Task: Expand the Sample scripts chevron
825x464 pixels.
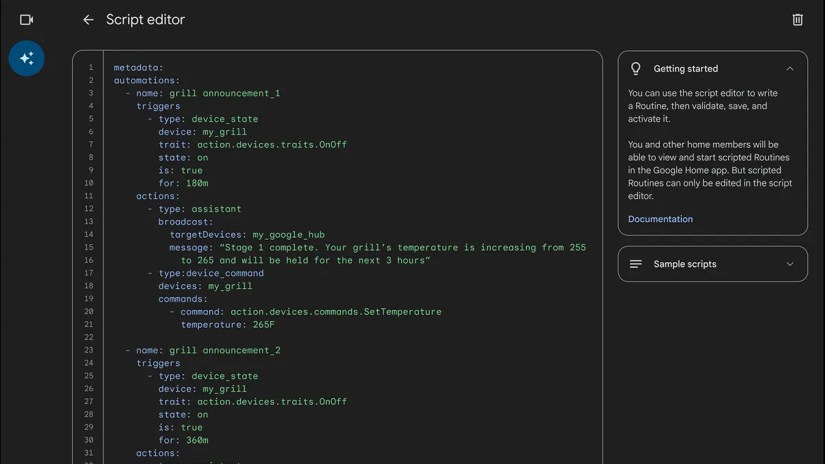Action: (x=790, y=264)
